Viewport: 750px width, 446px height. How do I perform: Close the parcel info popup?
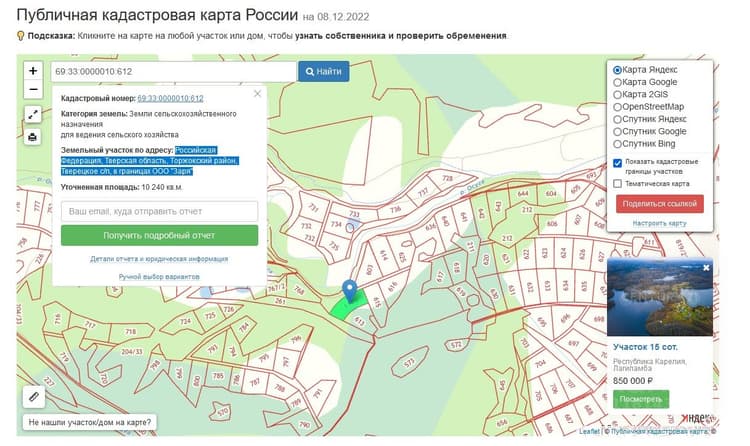point(257,94)
